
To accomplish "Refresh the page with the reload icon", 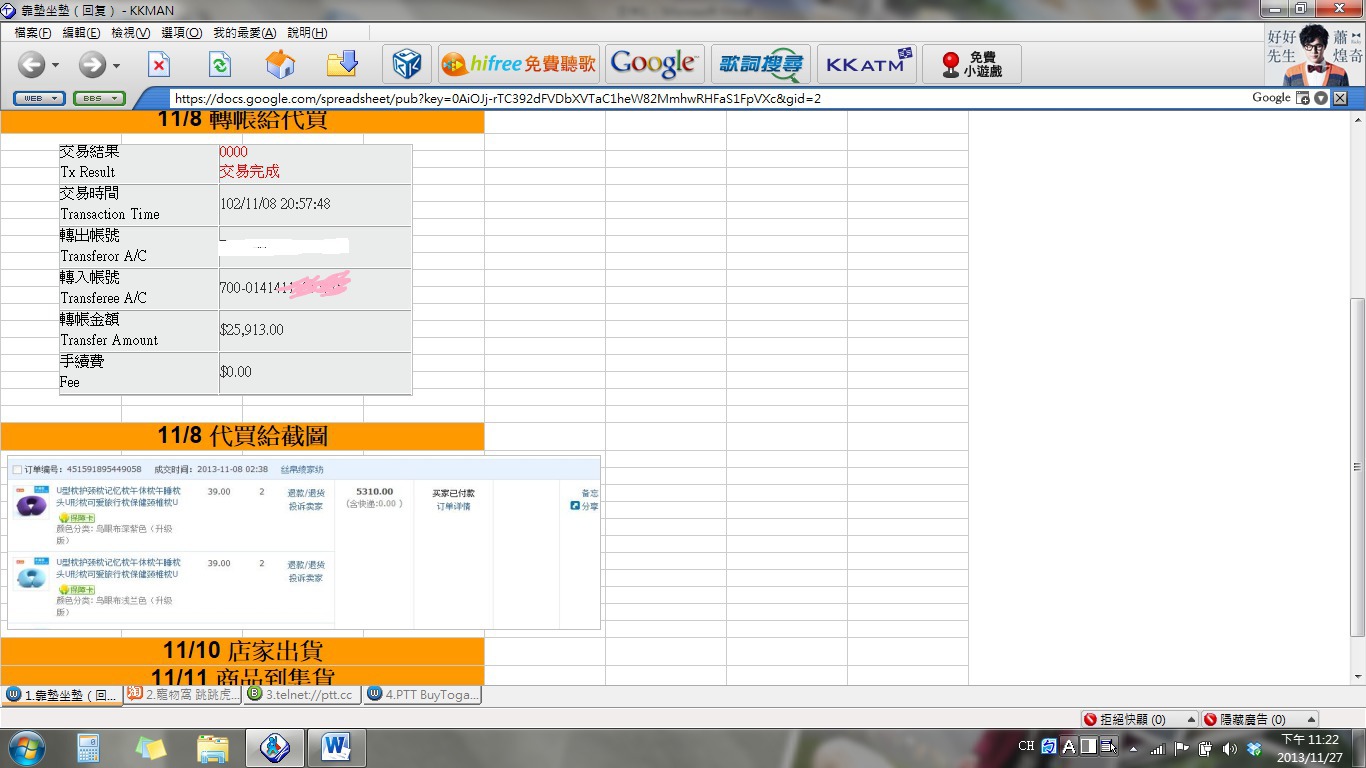I will pos(219,65).
